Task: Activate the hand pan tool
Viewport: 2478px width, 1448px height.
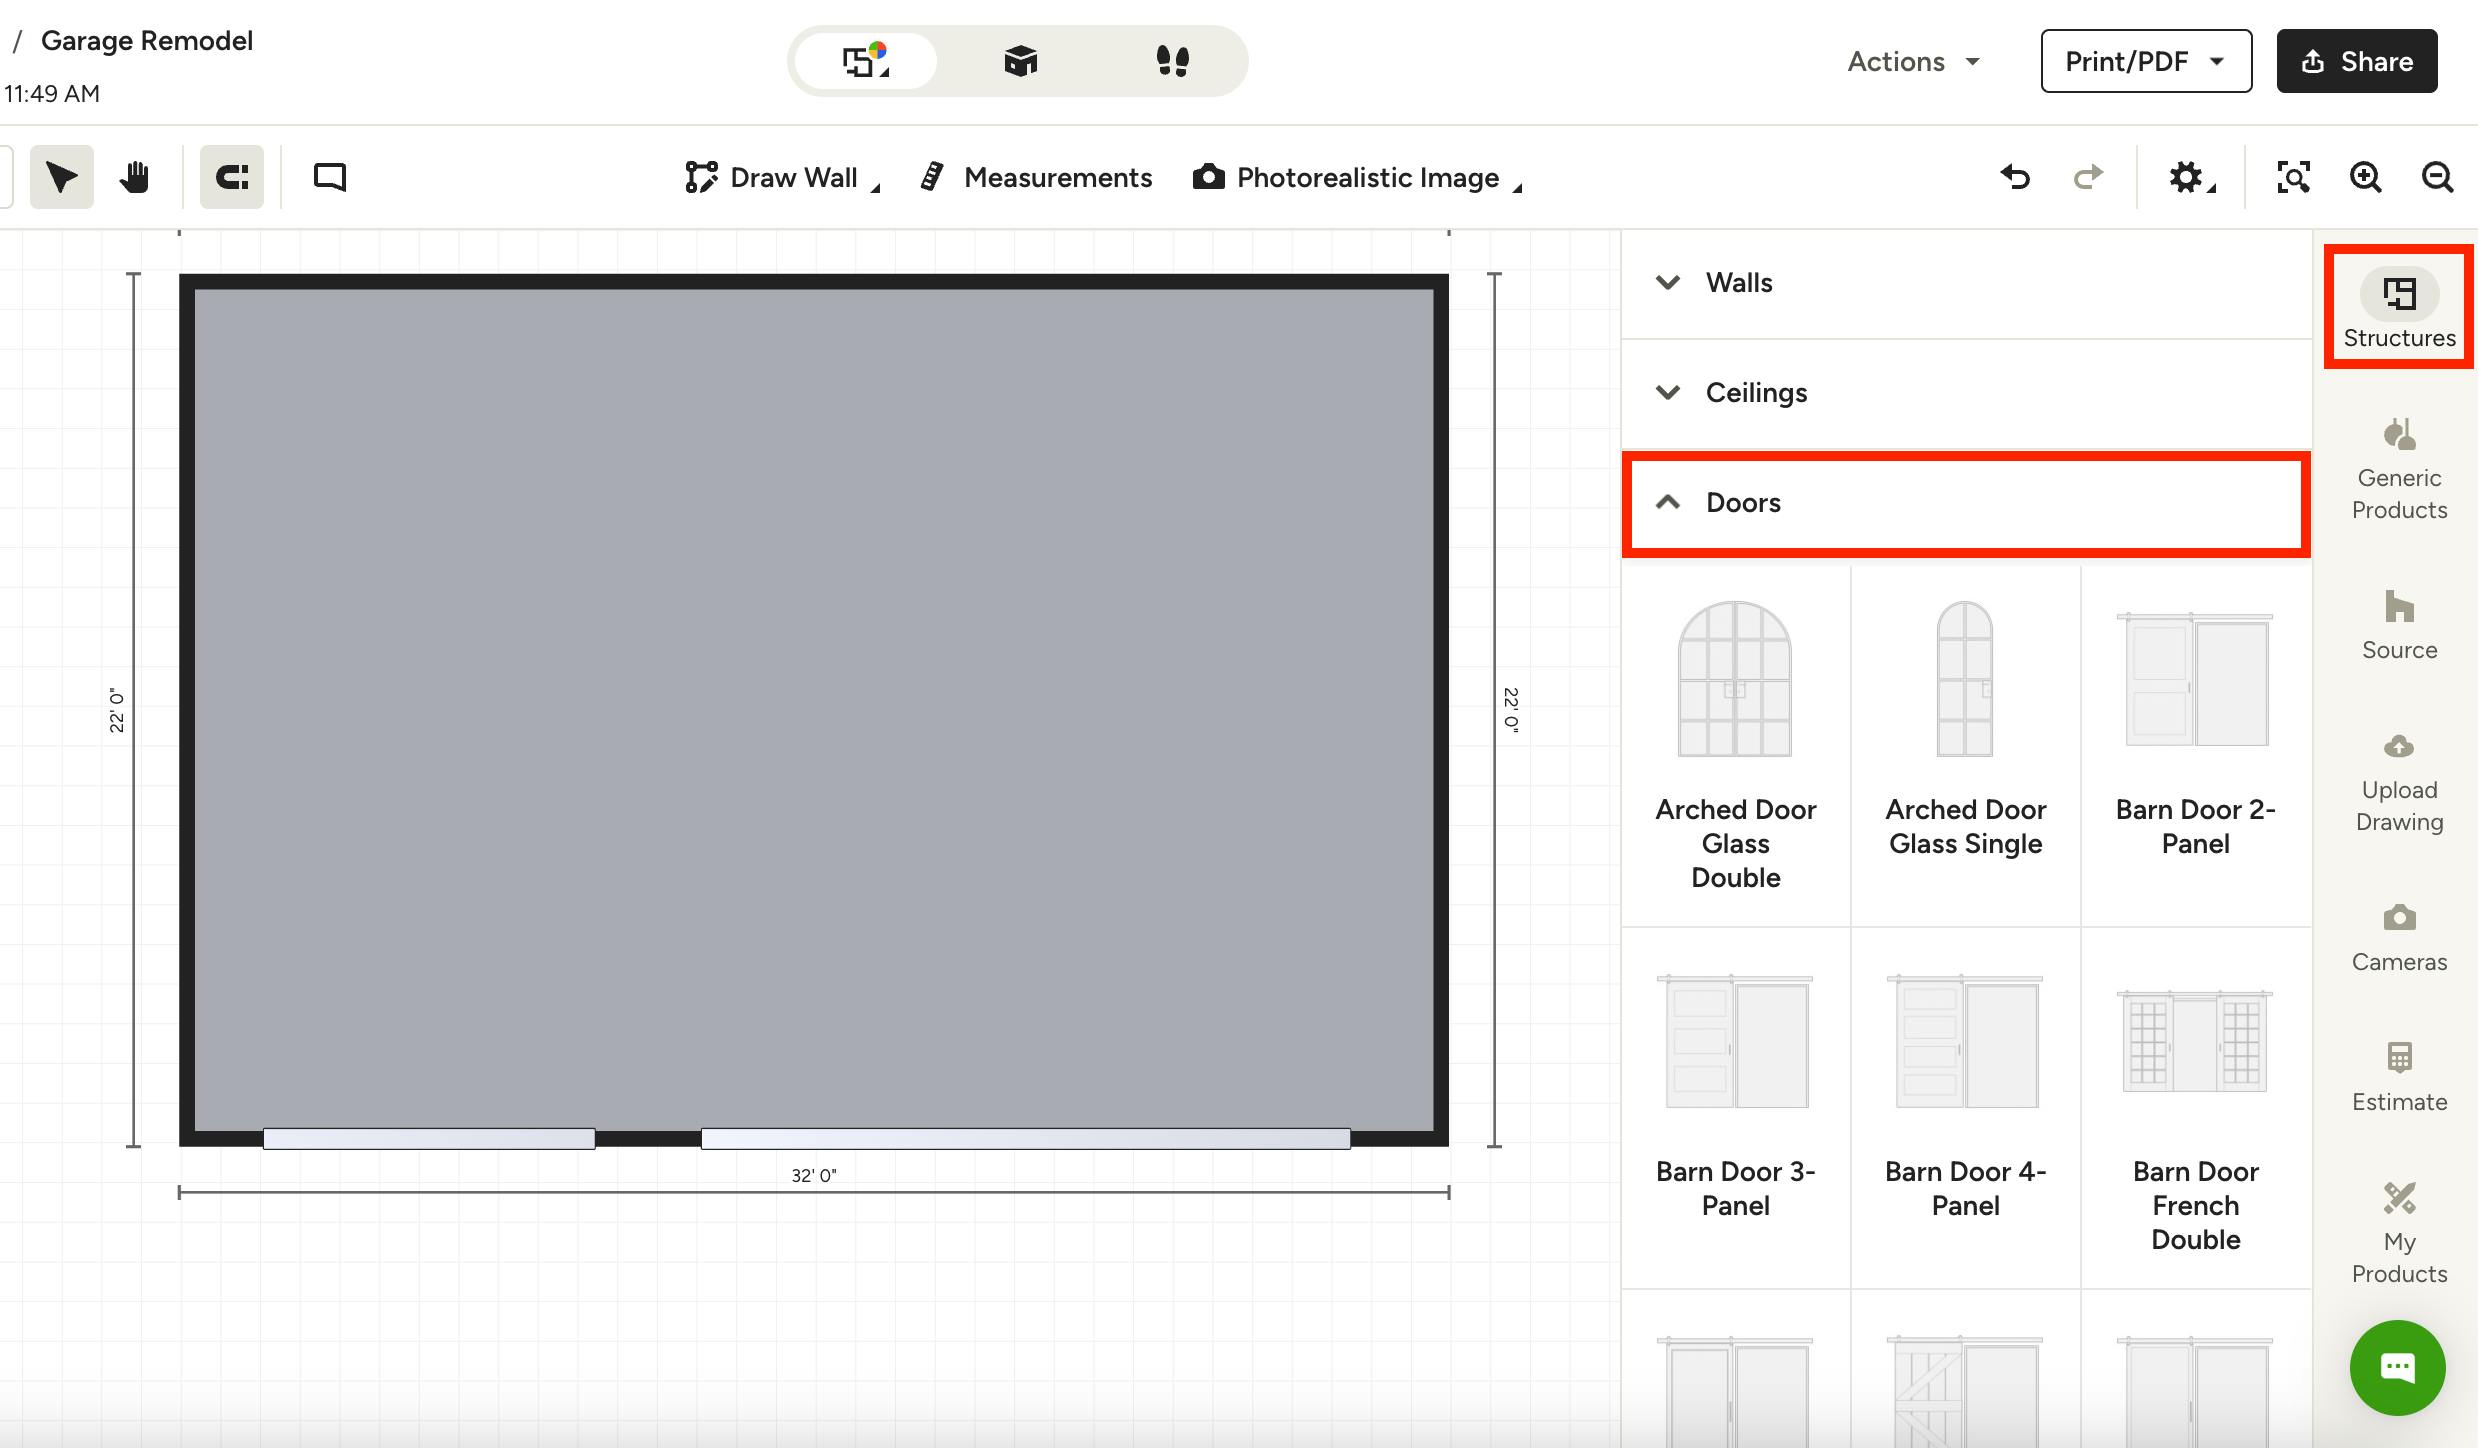Action: 134,177
